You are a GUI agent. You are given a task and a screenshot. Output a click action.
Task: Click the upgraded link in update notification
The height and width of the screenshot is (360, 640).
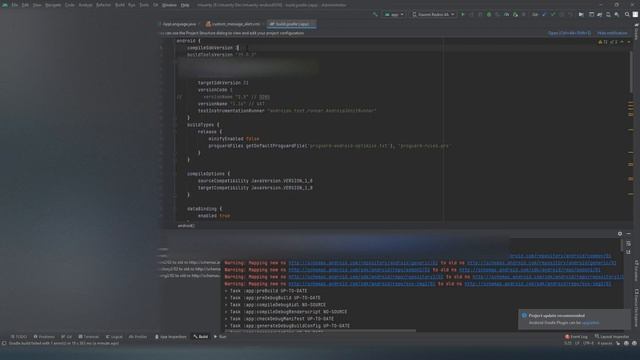click(x=590, y=323)
